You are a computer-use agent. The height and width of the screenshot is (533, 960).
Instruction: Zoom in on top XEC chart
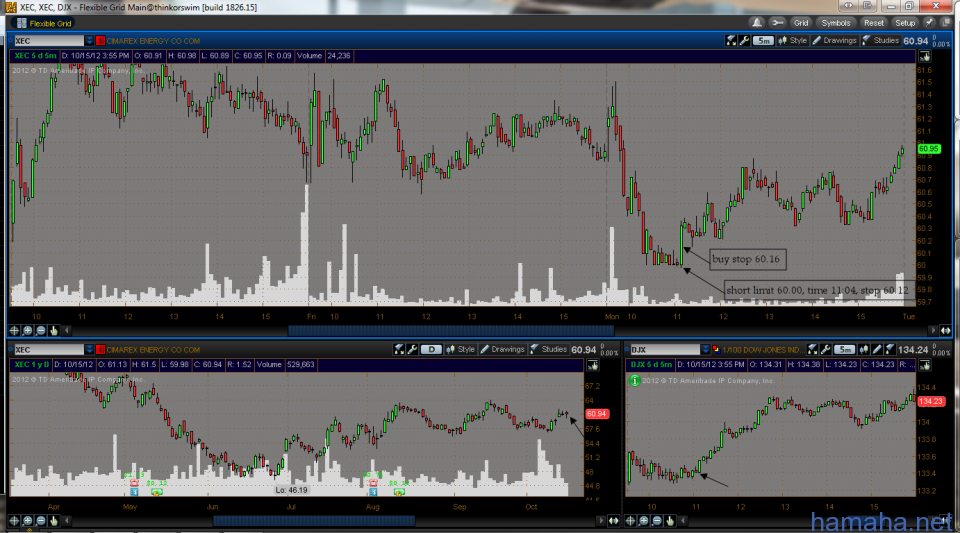(28, 330)
